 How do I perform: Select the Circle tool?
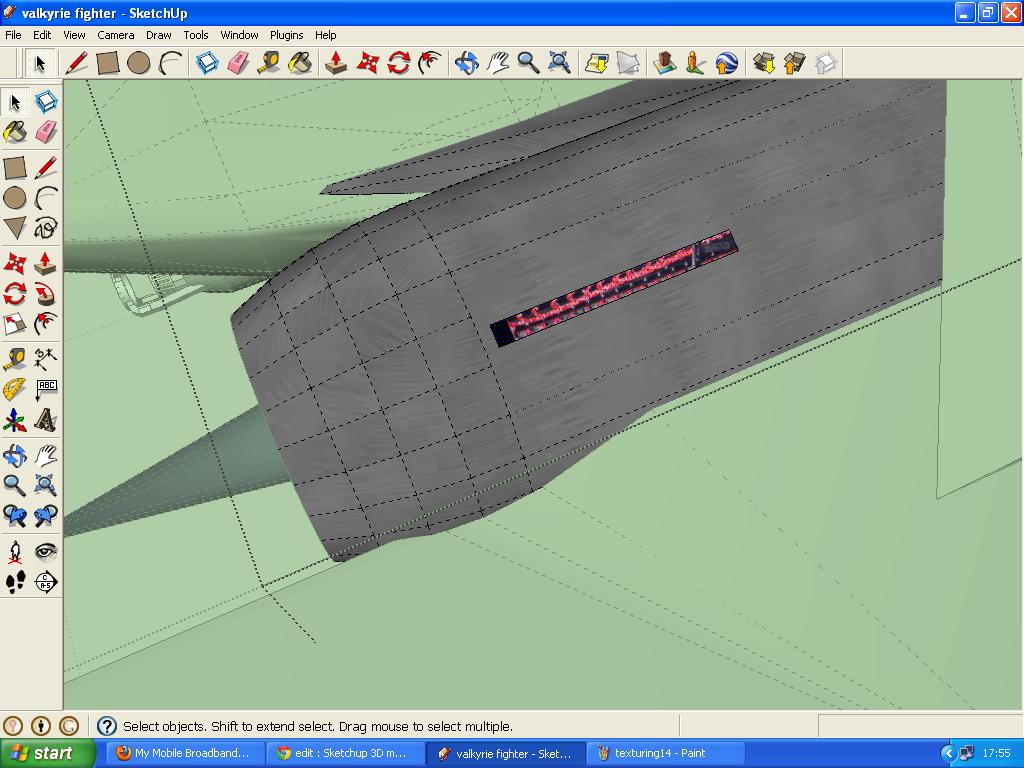coord(14,199)
